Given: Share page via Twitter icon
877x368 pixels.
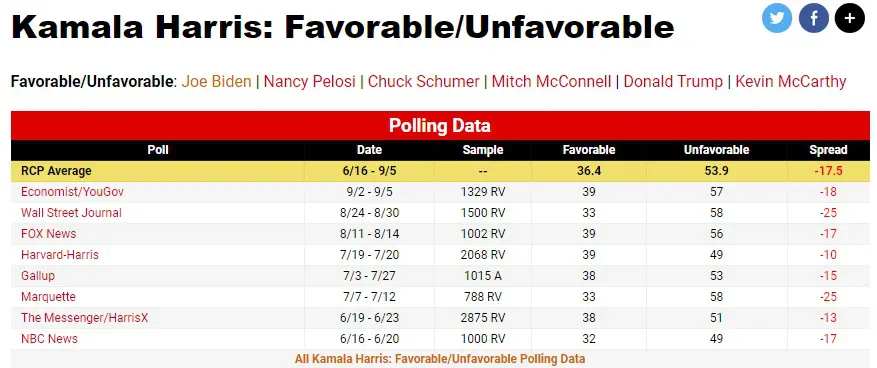Looking at the screenshot, I should [777, 18].
